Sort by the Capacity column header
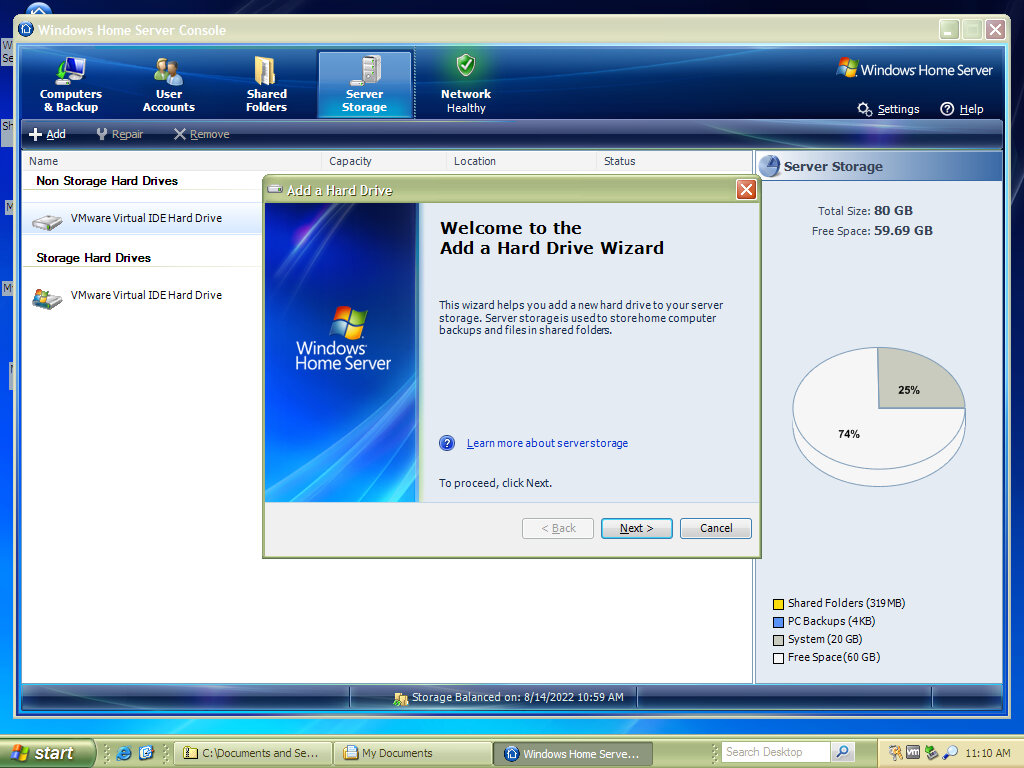The image size is (1024, 768). (x=350, y=161)
